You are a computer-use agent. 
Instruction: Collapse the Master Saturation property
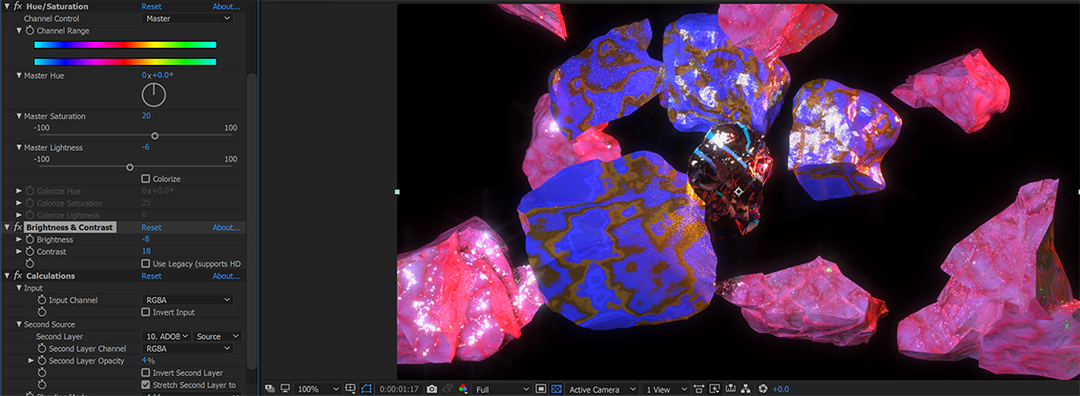(19, 116)
